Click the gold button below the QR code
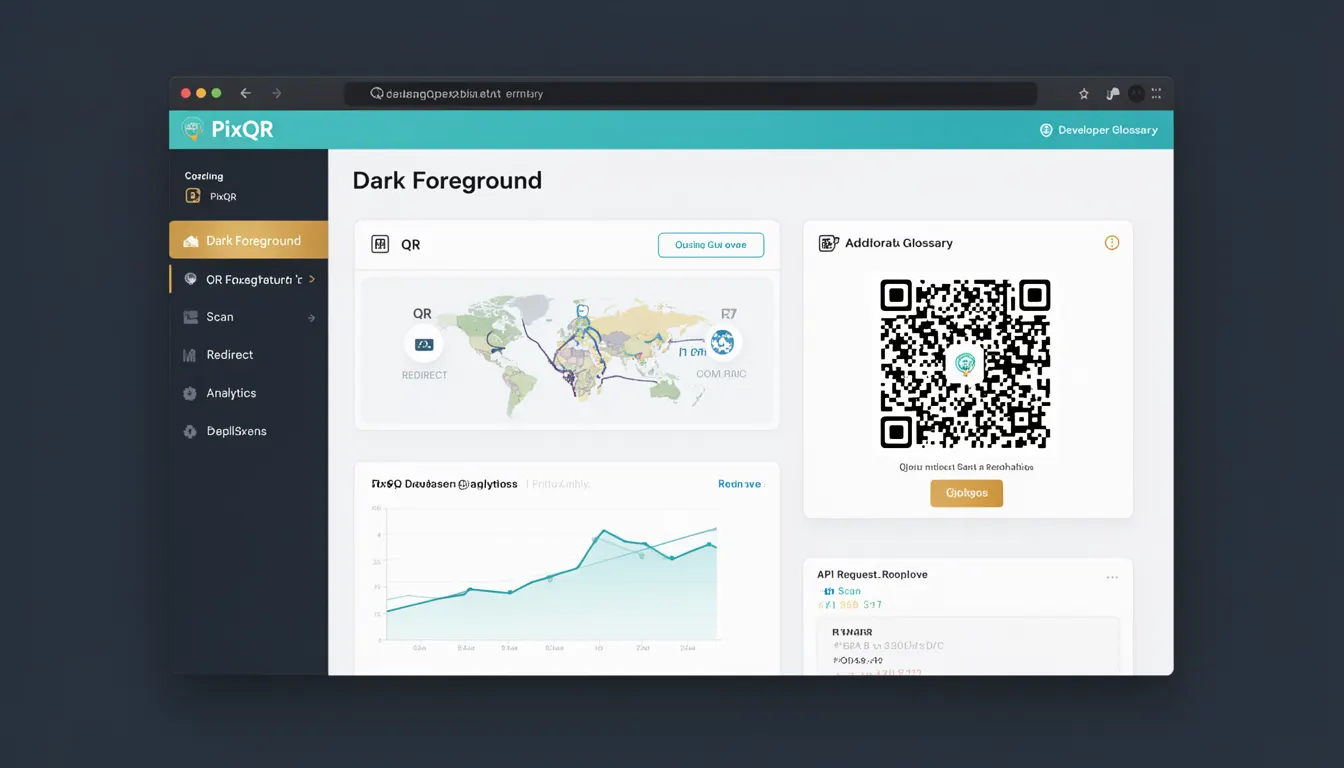Viewport: 1344px width, 768px height. pos(966,493)
